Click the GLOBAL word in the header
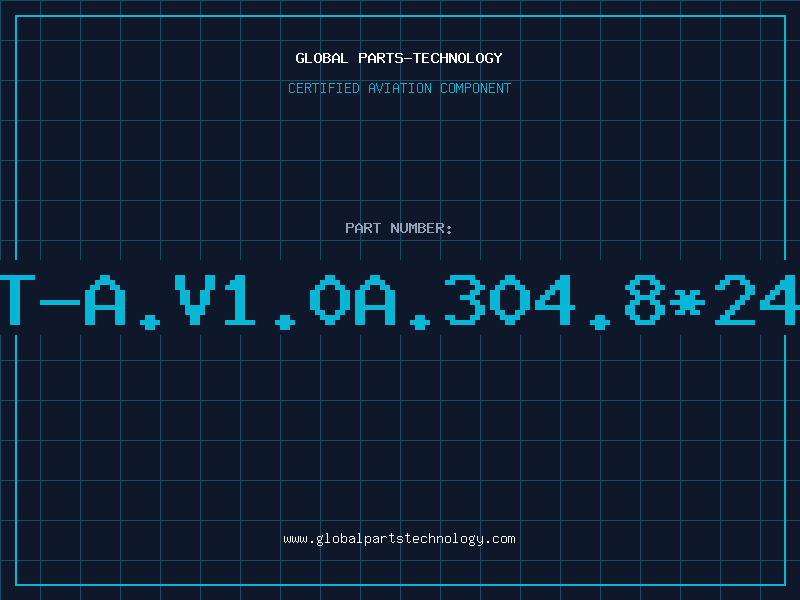Screen dimensions: 800x600 coord(321,58)
